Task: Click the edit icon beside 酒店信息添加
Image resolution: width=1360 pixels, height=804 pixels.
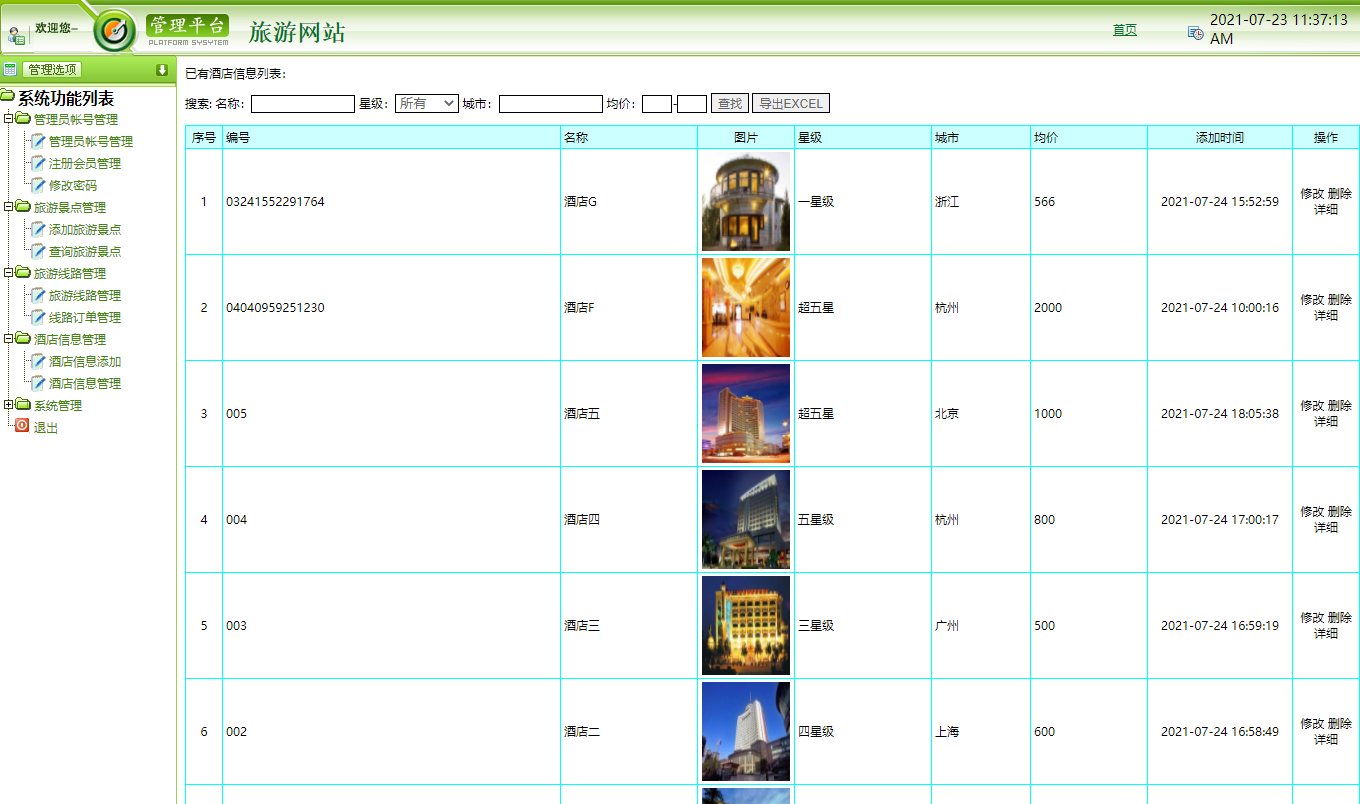Action: coord(39,360)
